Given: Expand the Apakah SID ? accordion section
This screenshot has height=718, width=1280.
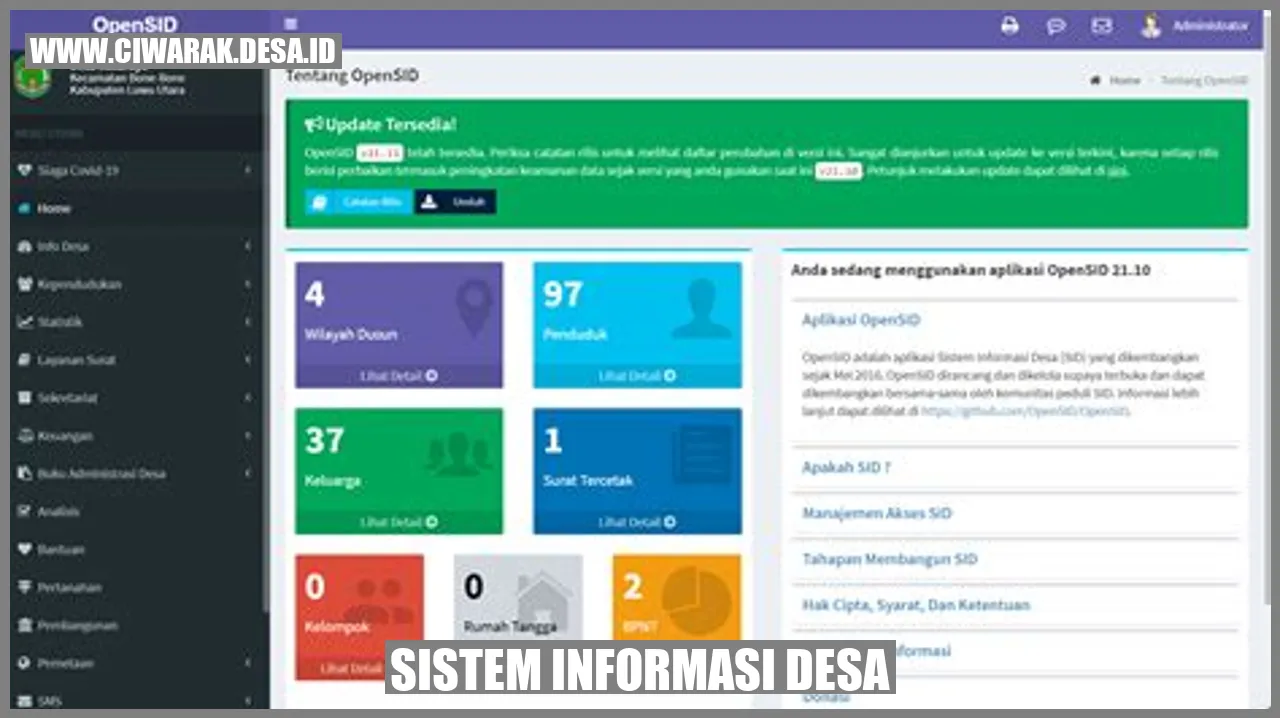Looking at the screenshot, I should pos(846,467).
